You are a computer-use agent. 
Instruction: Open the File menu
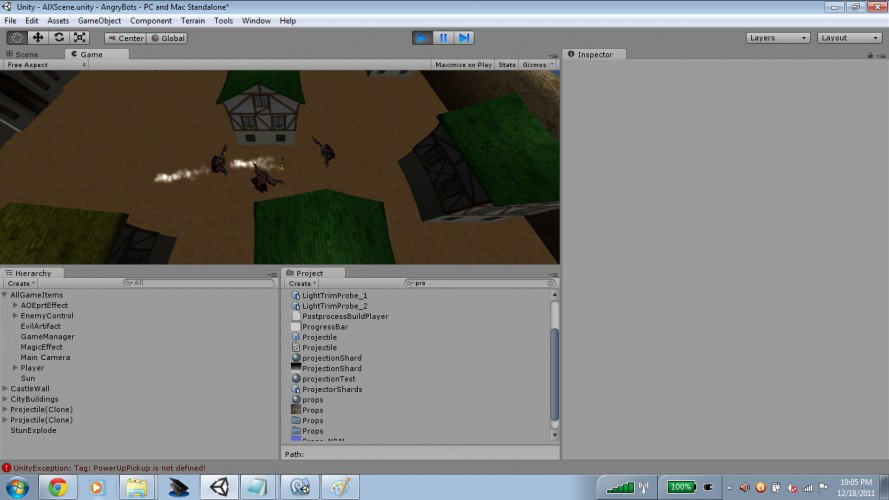coord(10,20)
